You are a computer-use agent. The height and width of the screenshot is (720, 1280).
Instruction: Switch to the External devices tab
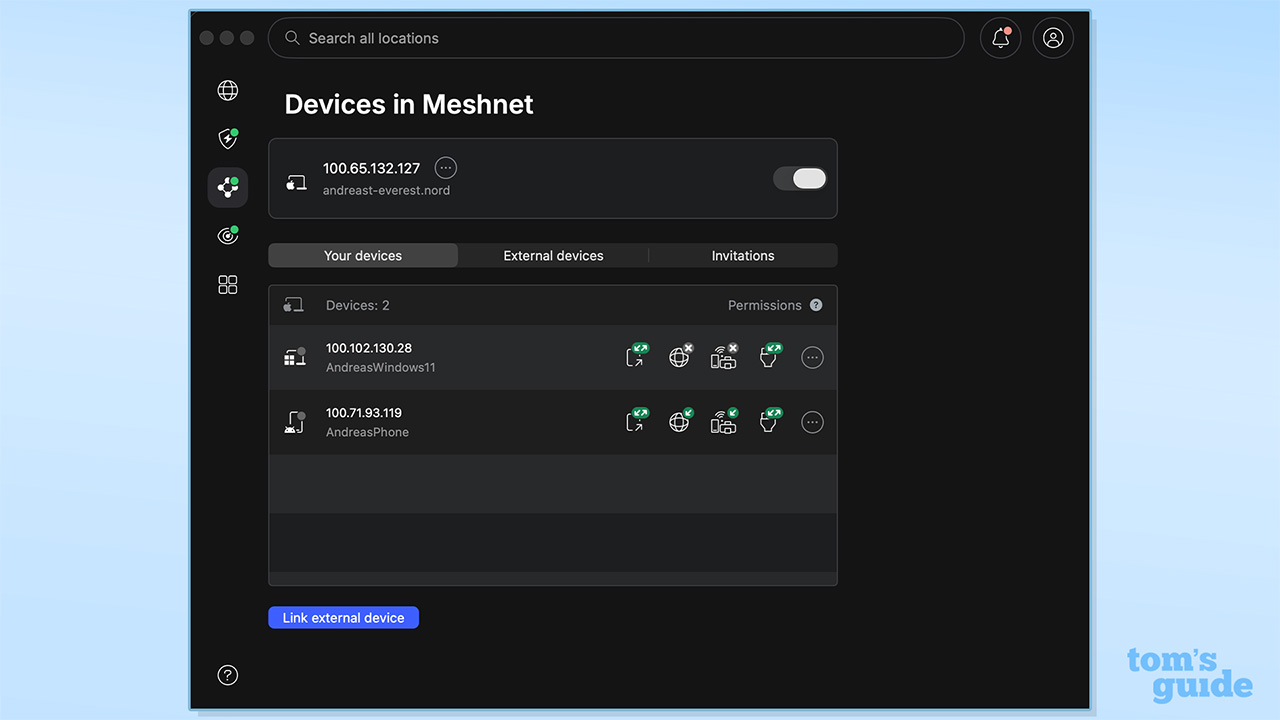553,255
